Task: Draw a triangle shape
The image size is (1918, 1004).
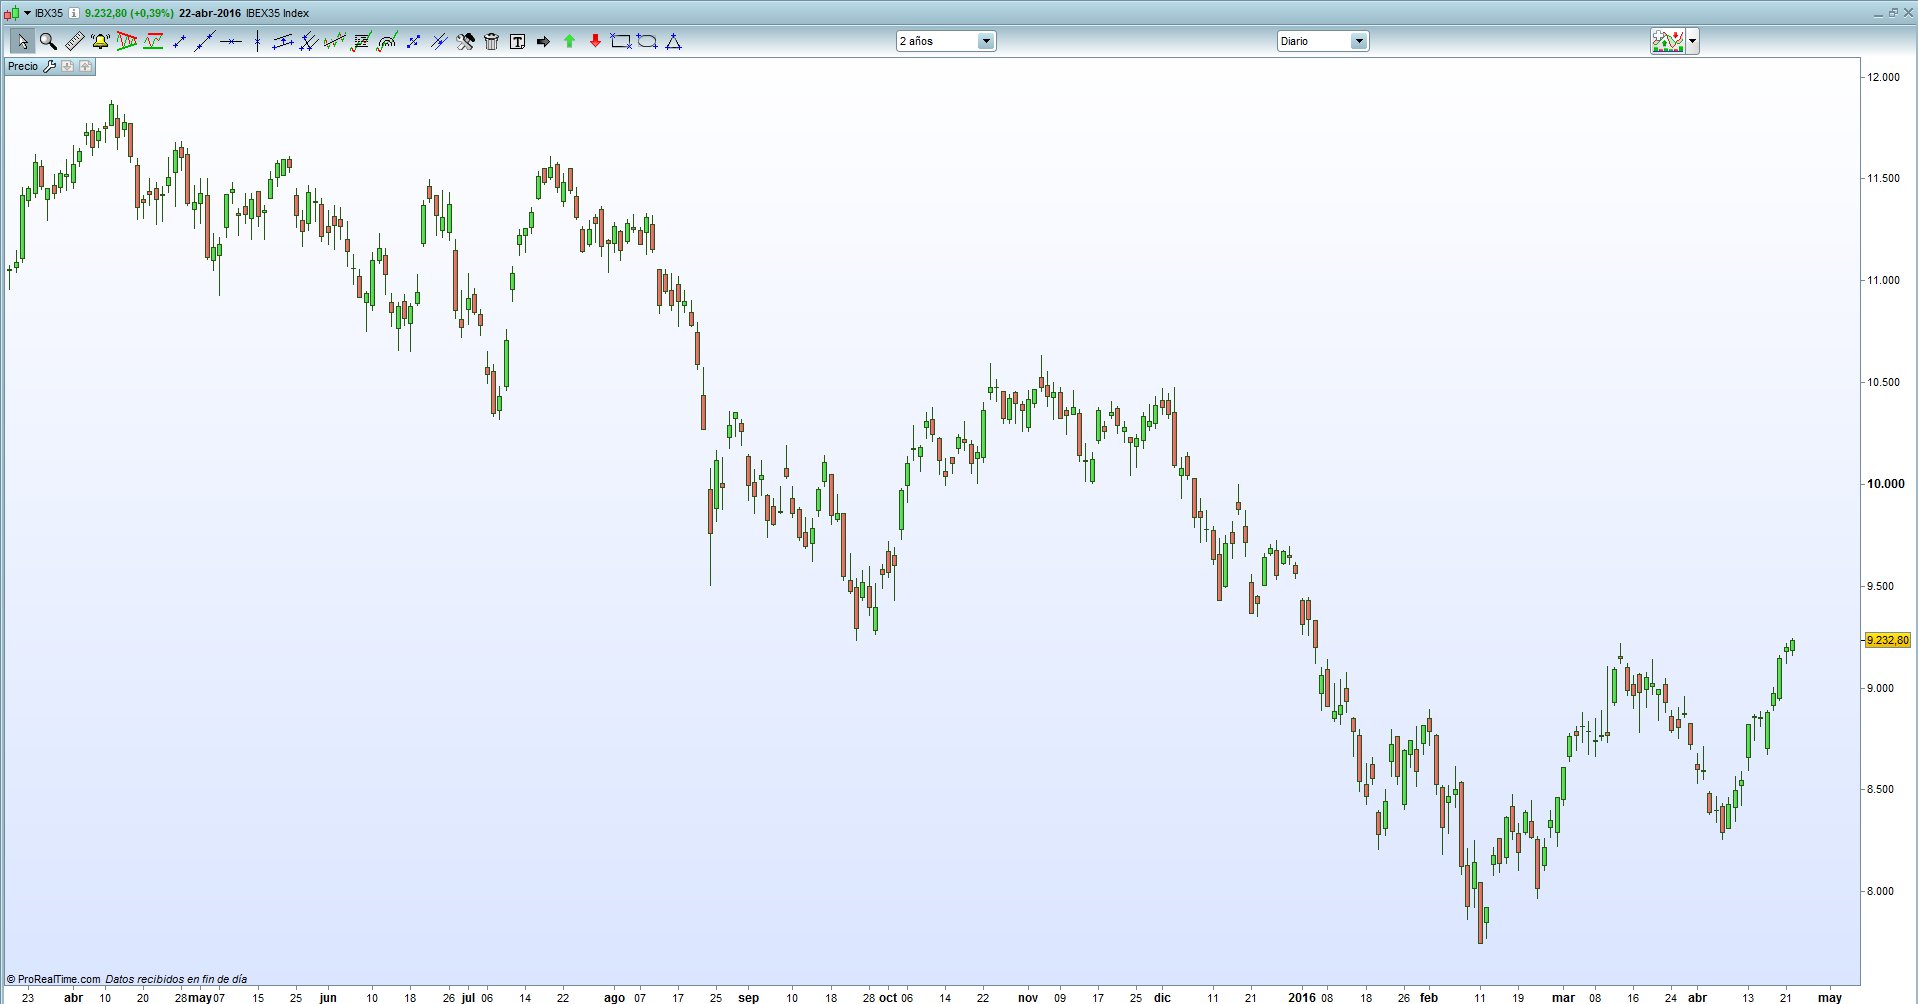Action: (x=673, y=41)
